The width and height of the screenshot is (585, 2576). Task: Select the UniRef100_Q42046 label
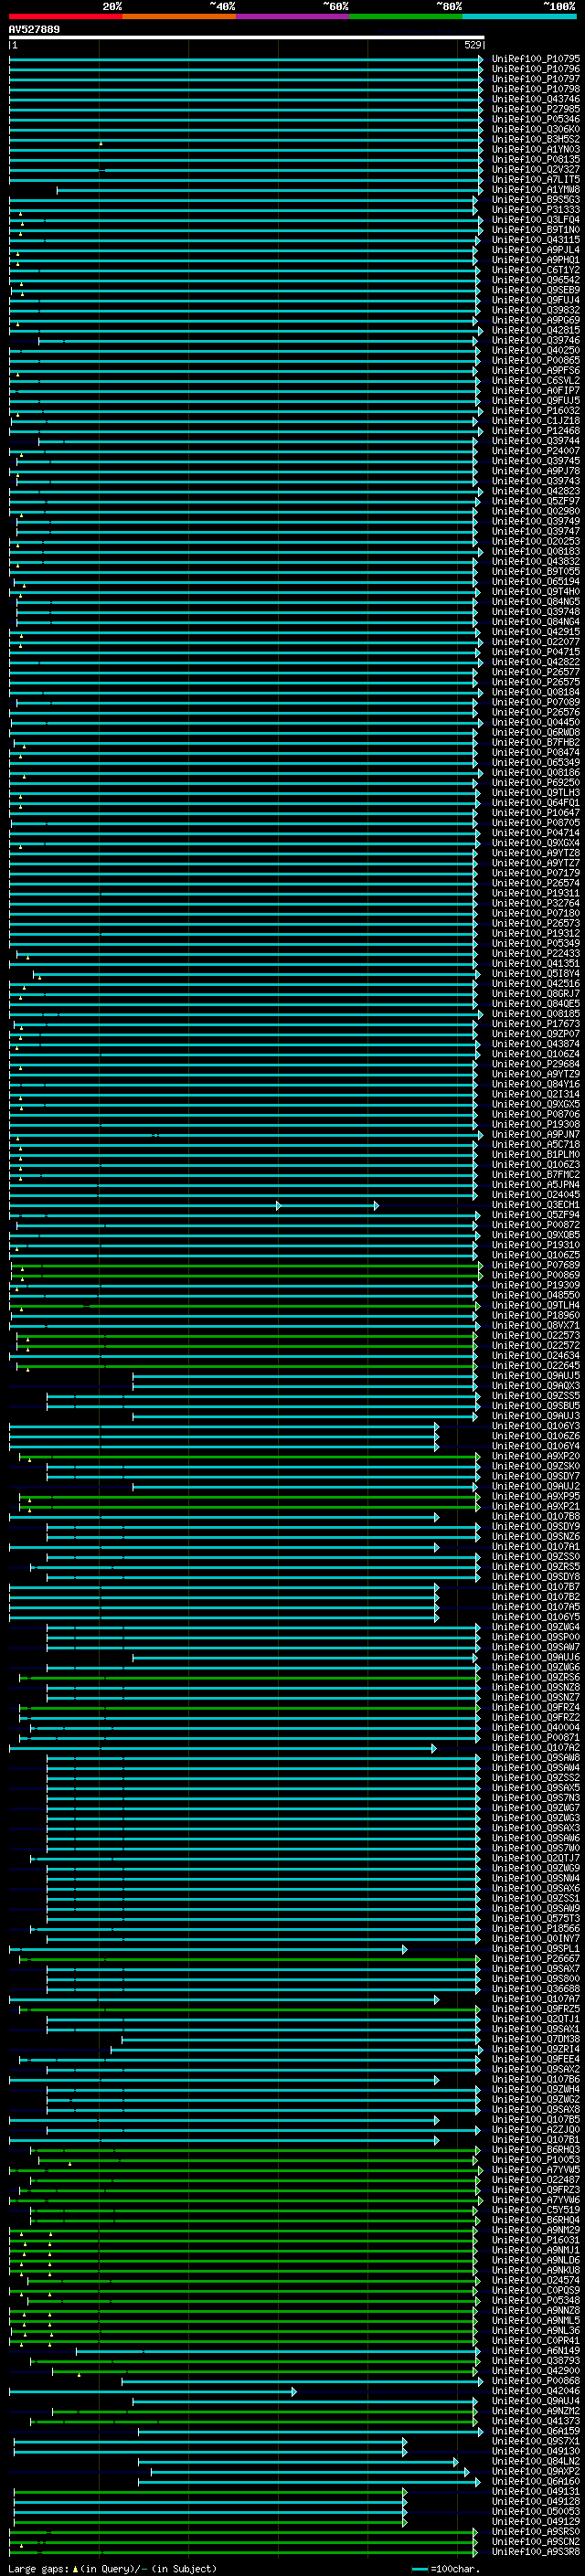(x=536, y=2392)
